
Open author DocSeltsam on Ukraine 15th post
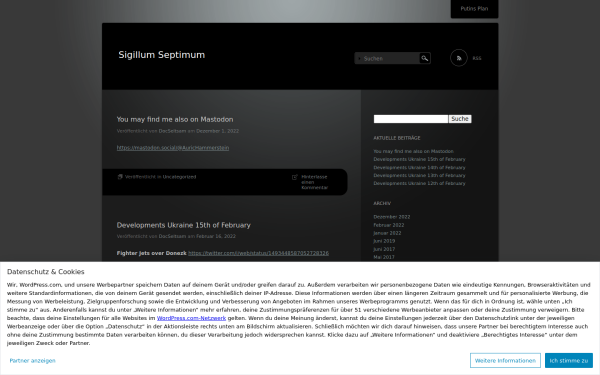click(x=172, y=236)
